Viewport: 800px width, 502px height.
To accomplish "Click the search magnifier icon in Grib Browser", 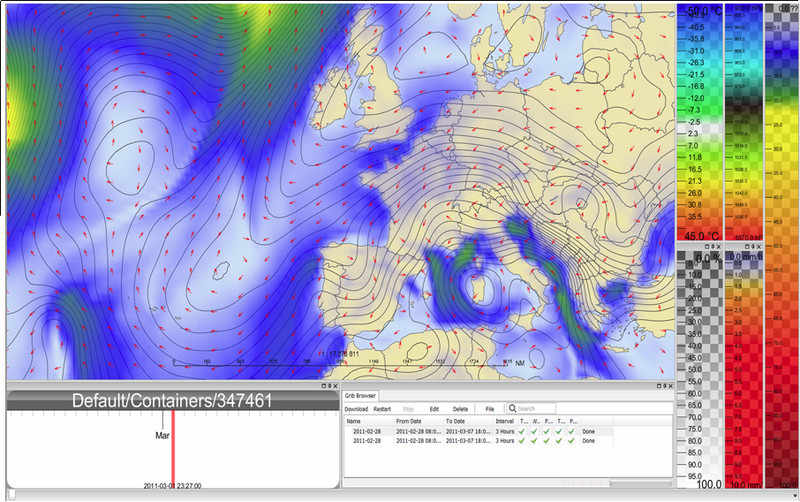I will pos(511,409).
